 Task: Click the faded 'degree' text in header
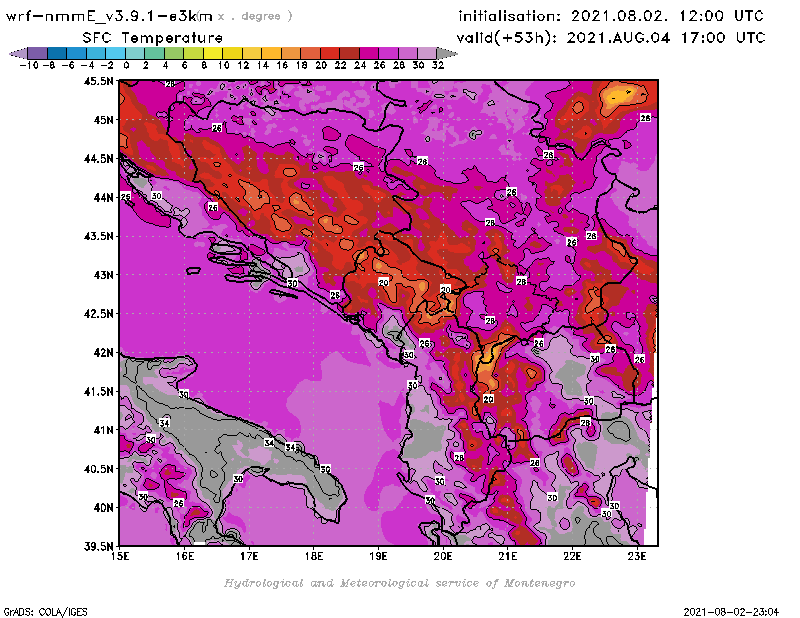point(261,16)
